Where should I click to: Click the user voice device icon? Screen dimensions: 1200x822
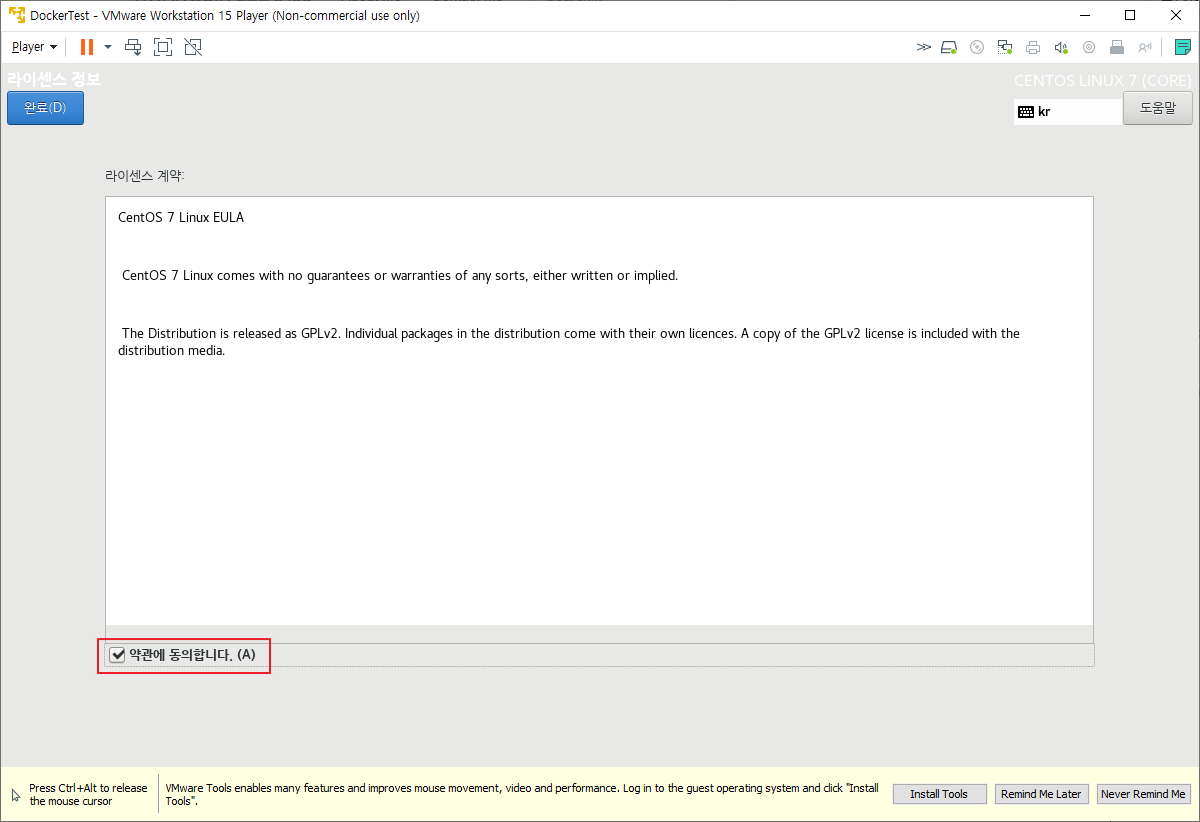[1145, 47]
